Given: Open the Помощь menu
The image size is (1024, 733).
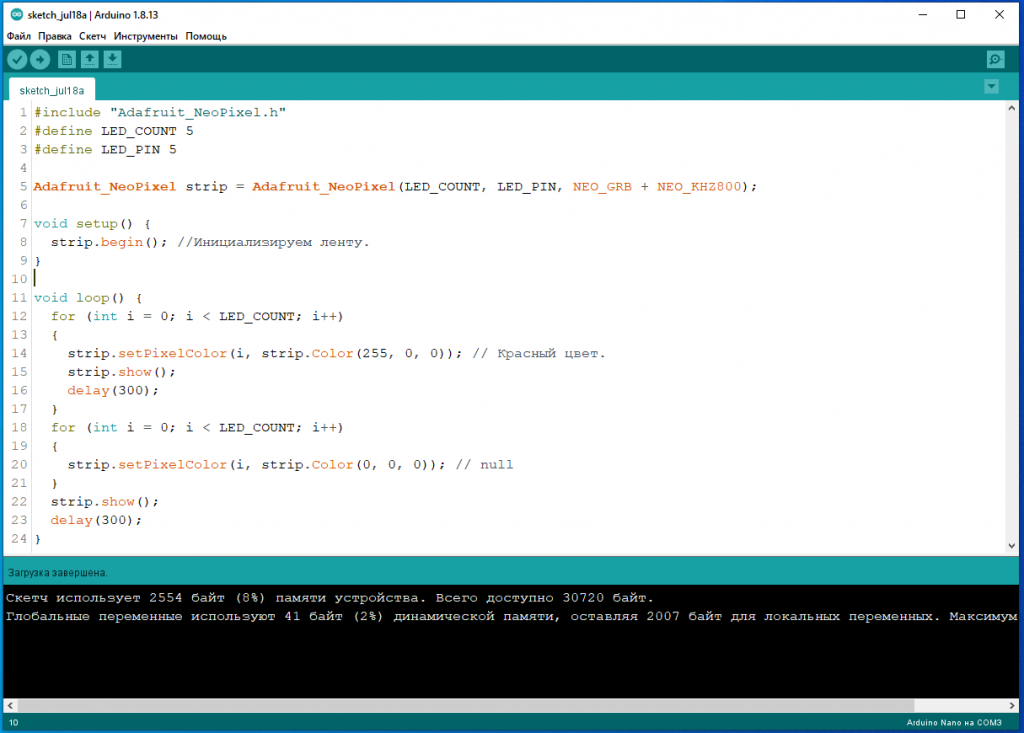Looking at the screenshot, I should click(x=206, y=36).
